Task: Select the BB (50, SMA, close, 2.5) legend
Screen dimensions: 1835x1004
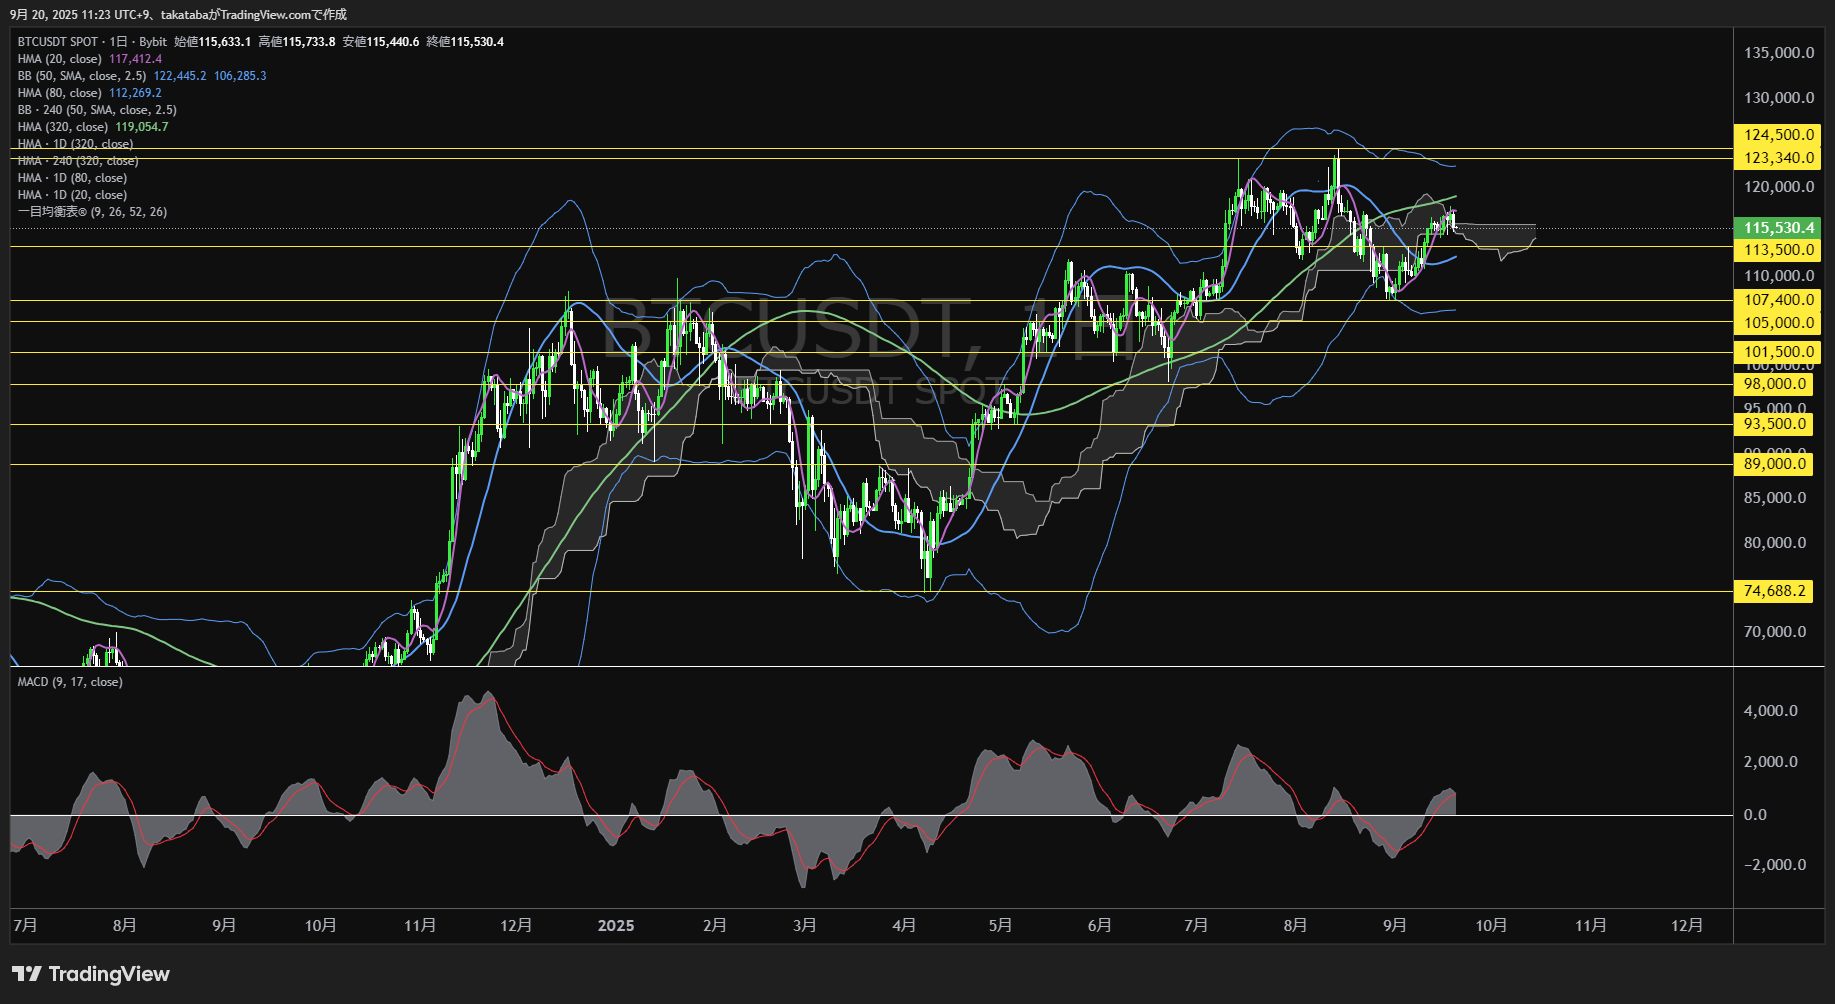Action: pyautogui.click(x=81, y=76)
